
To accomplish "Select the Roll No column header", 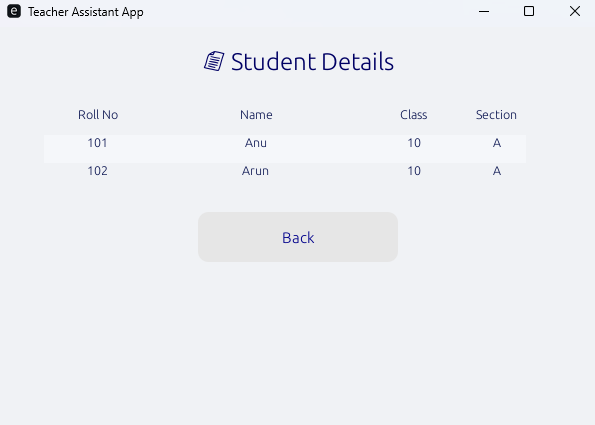I will tap(98, 115).
